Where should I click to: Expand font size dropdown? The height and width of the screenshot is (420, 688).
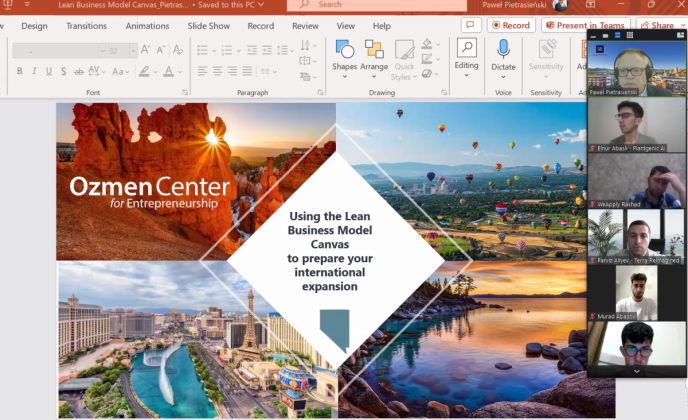pos(133,51)
